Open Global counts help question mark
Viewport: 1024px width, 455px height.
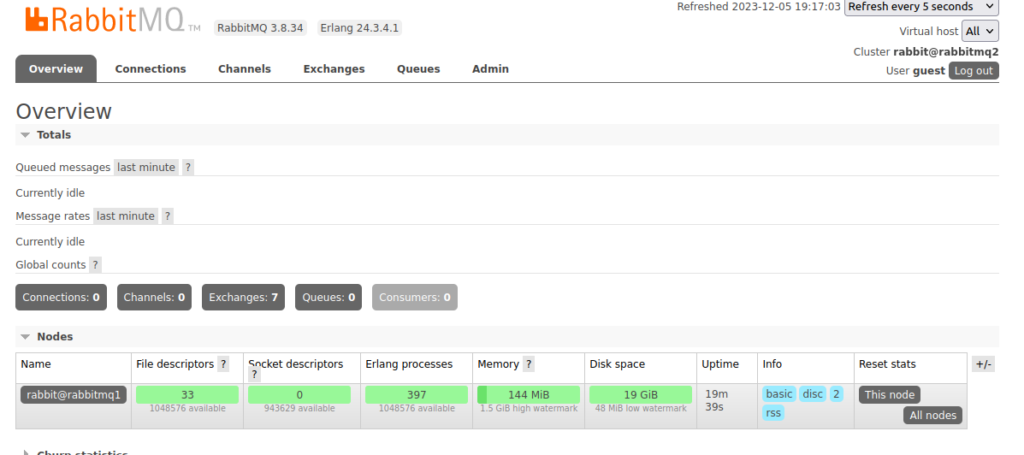click(x=95, y=265)
